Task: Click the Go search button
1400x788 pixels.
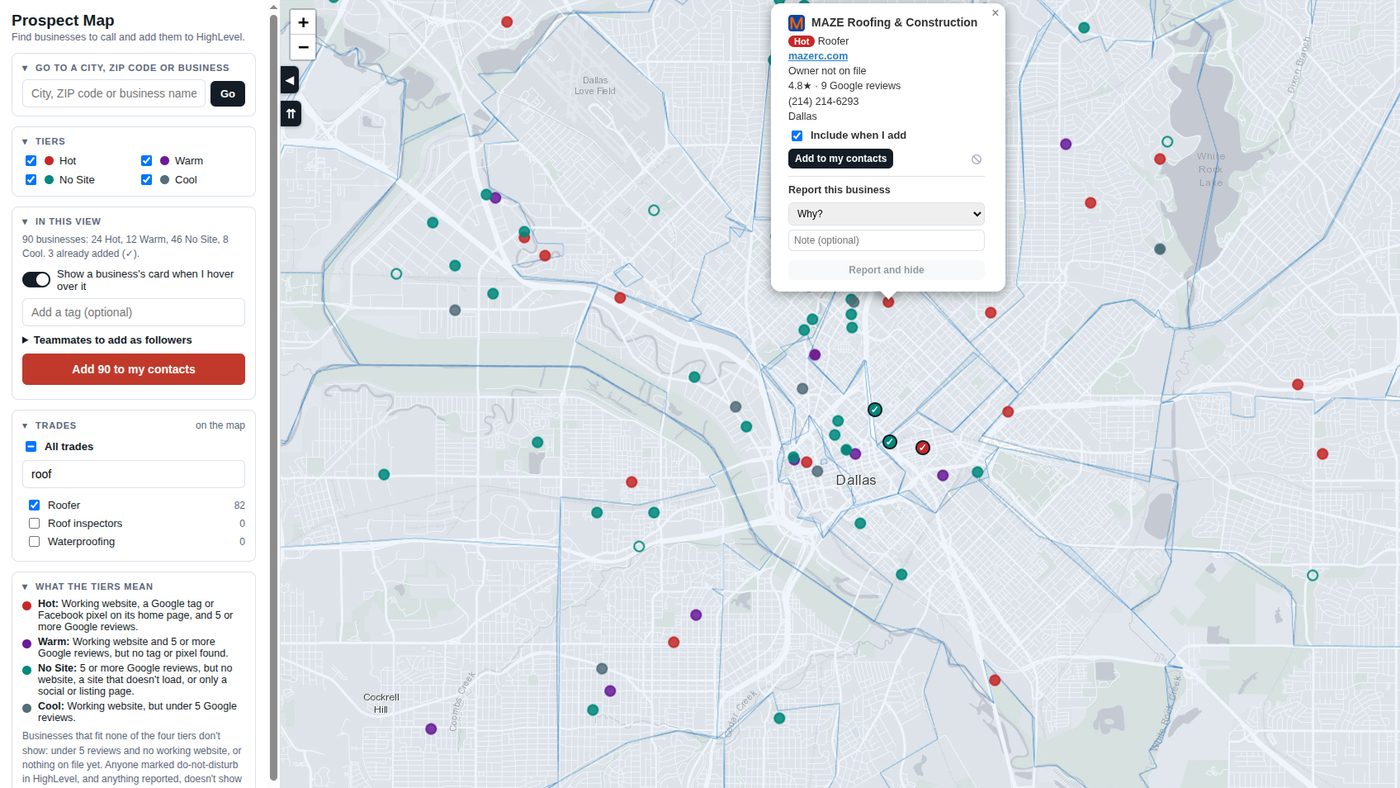Action: coord(227,93)
